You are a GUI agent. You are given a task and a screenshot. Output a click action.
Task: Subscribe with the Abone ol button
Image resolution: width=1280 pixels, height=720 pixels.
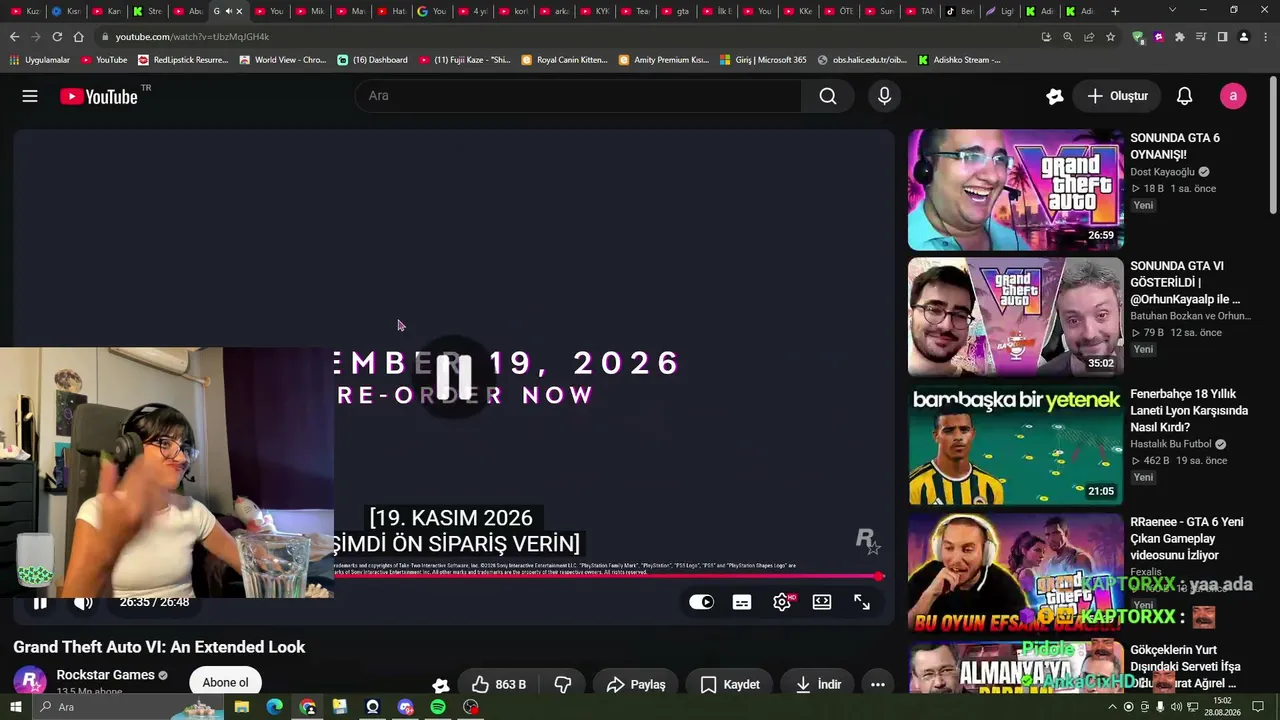[x=225, y=683]
